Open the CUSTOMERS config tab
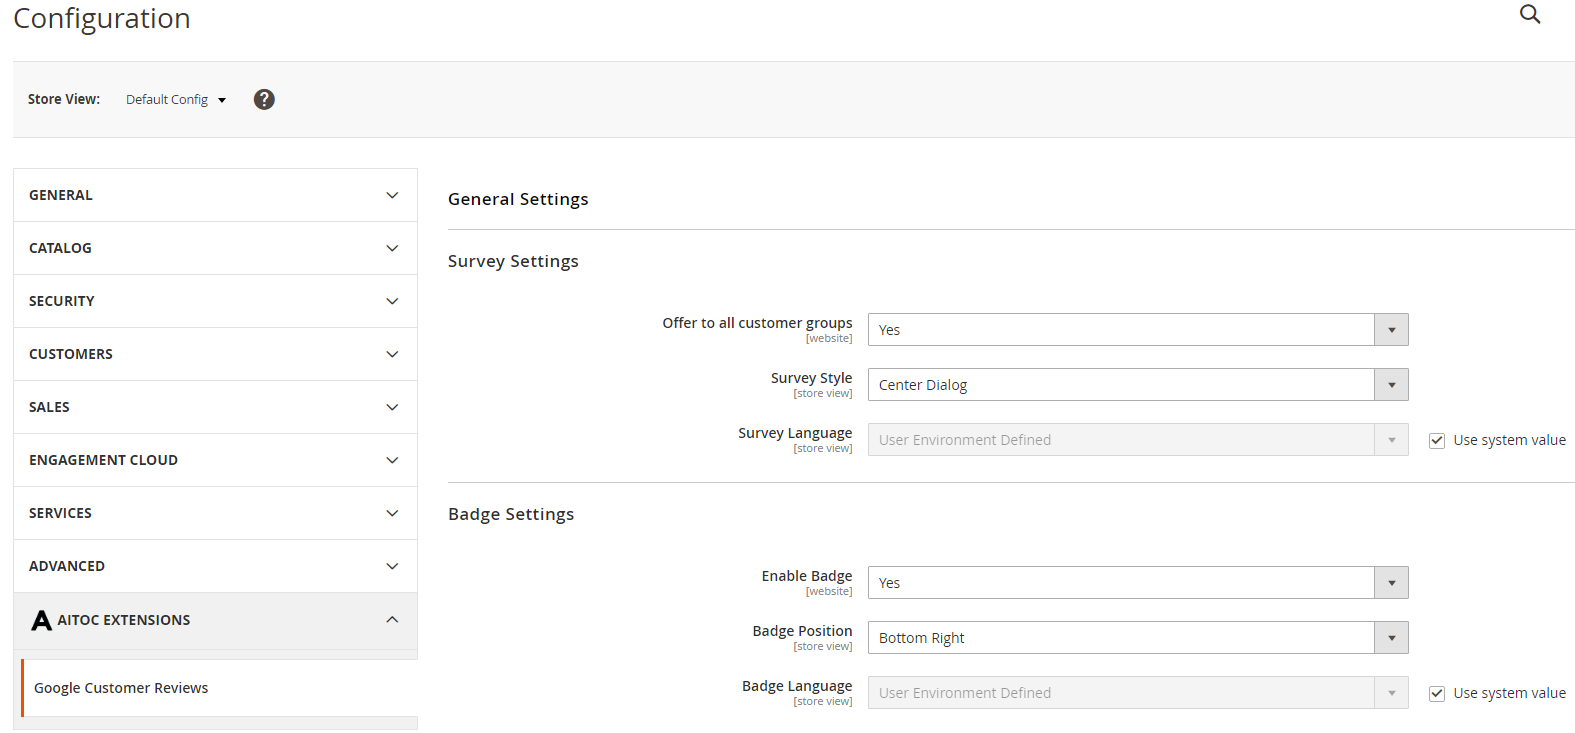The image size is (1575, 733). [215, 354]
